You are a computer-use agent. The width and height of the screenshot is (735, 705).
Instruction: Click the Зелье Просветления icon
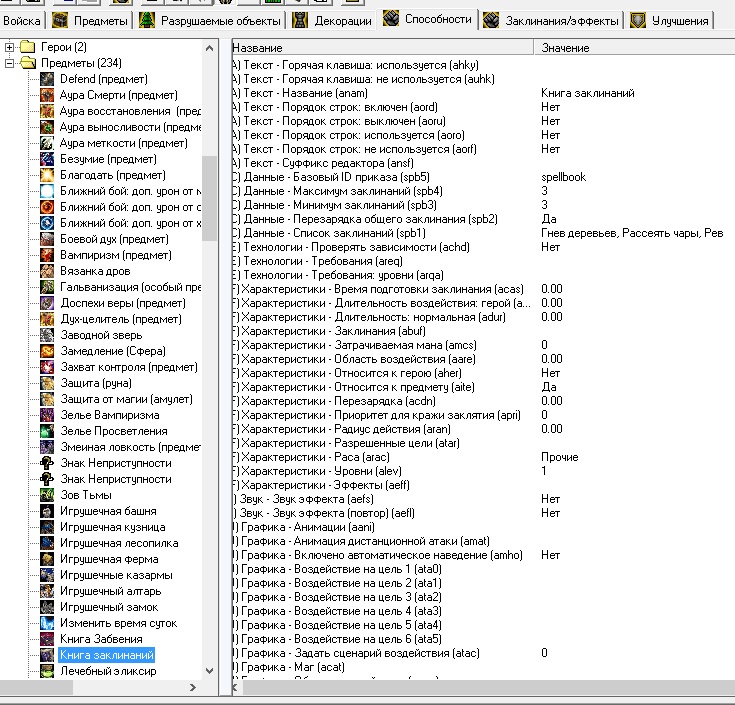tap(47, 431)
